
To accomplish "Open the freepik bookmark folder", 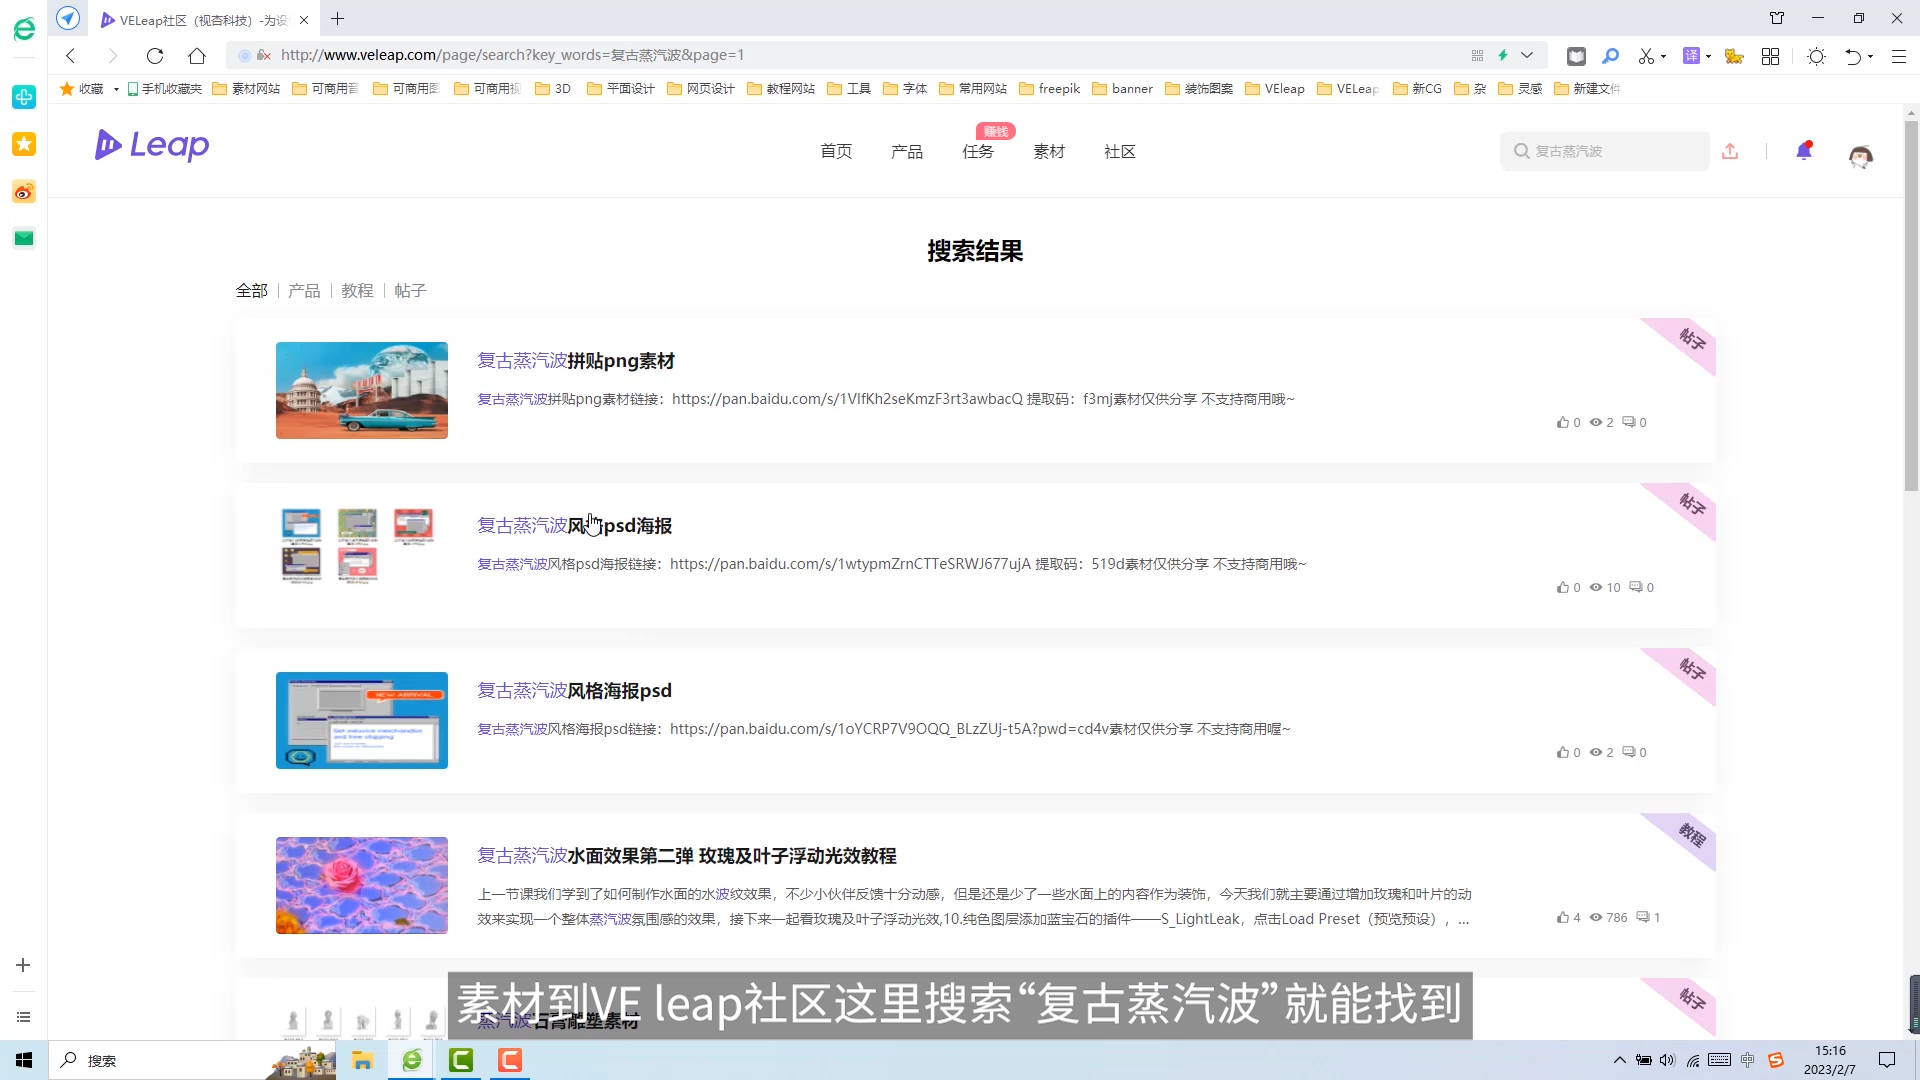I will [x=1049, y=89].
